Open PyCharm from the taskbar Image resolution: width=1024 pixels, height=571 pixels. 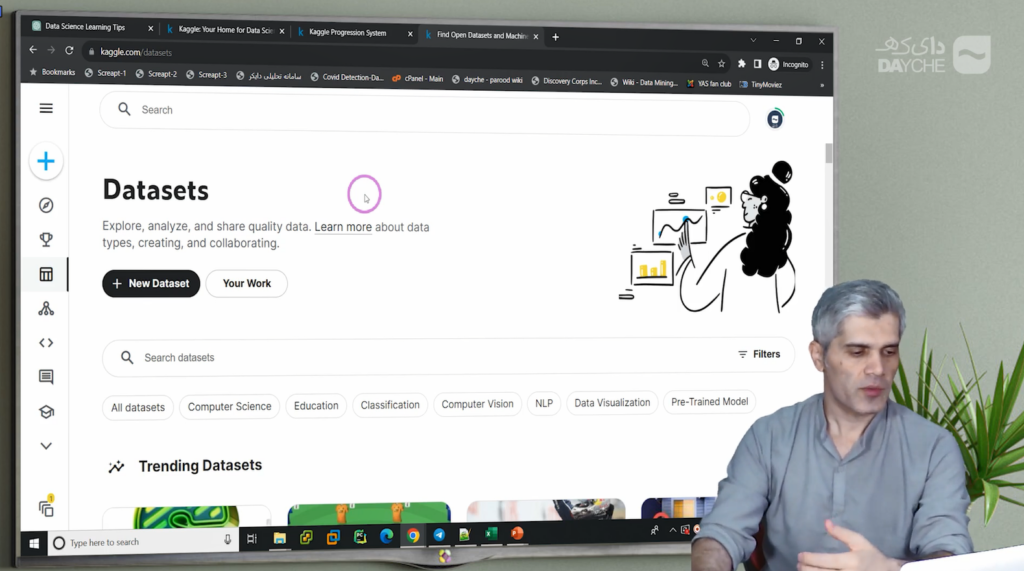click(x=359, y=536)
